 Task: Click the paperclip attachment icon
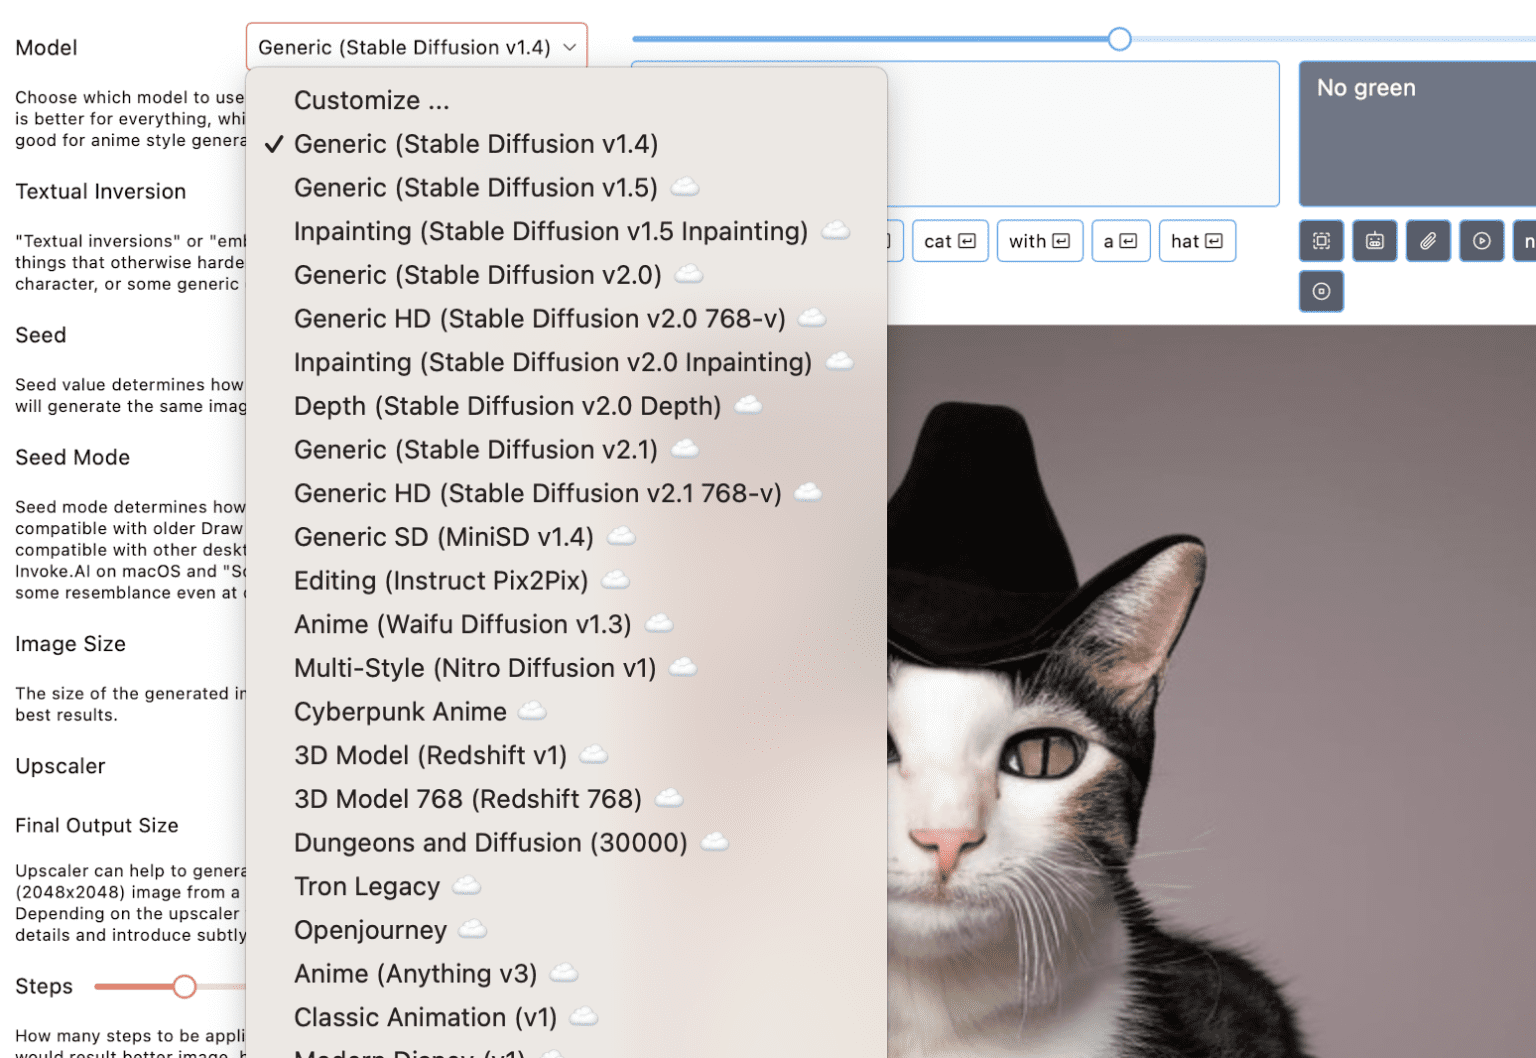point(1428,241)
